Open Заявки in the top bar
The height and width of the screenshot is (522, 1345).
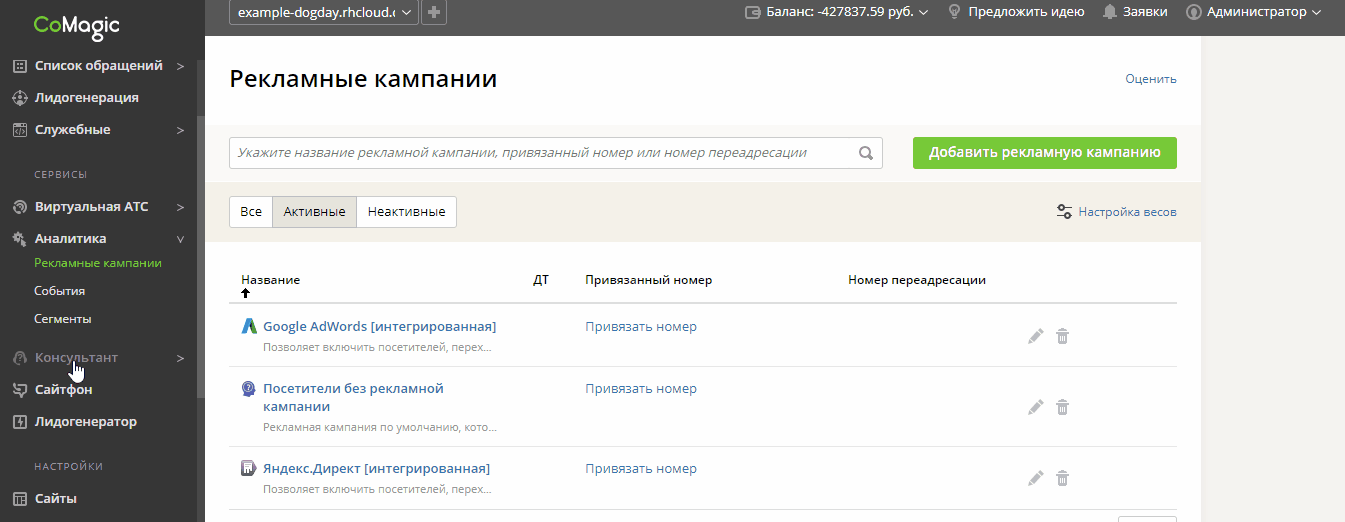click(1145, 12)
